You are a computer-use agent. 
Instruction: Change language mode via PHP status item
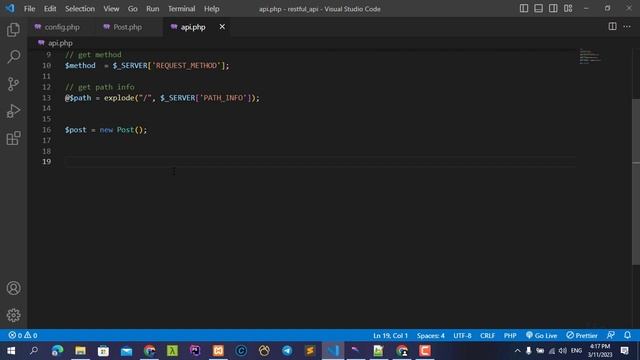pyautogui.click(x=510, y=336)
